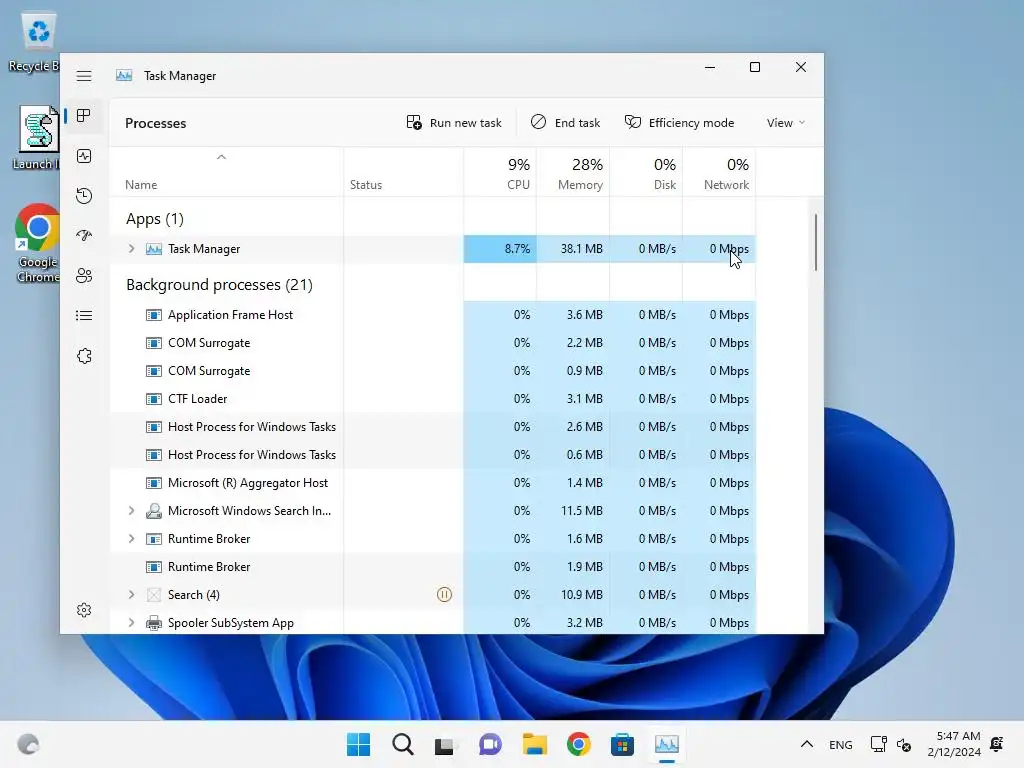Open the Users page icon
The image size is (1024, 768).
point(84,276)
